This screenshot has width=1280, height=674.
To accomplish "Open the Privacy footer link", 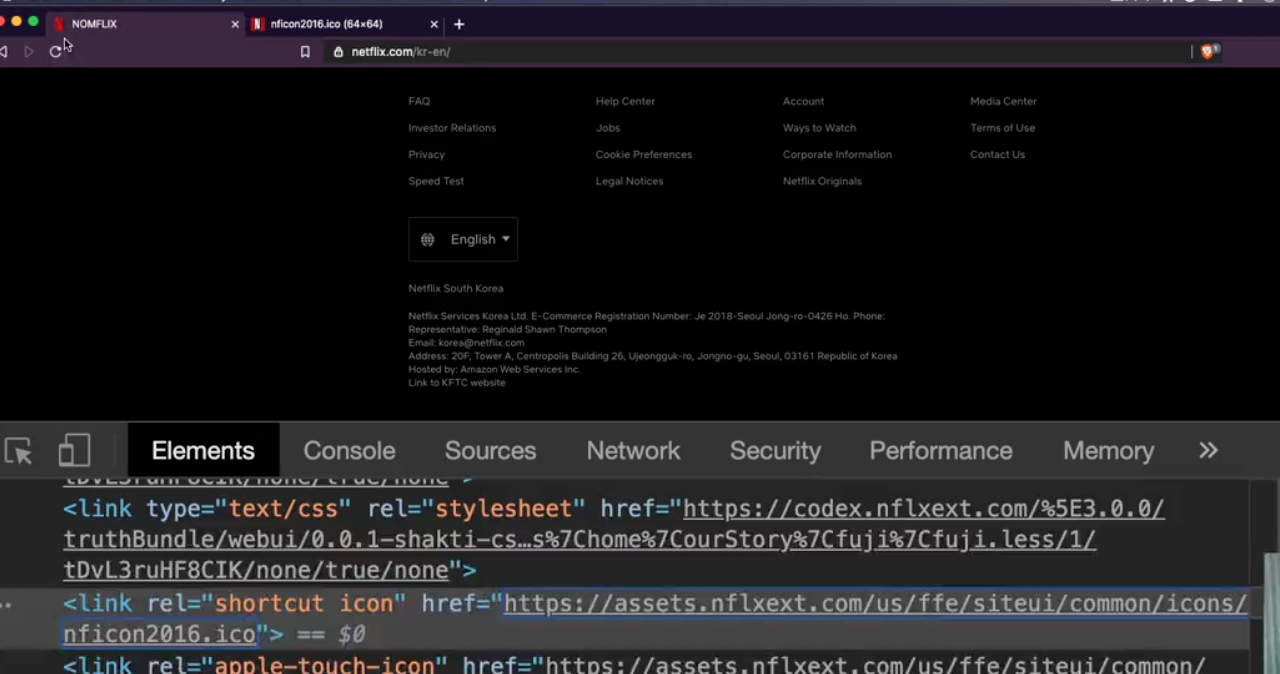I will 426,155.
